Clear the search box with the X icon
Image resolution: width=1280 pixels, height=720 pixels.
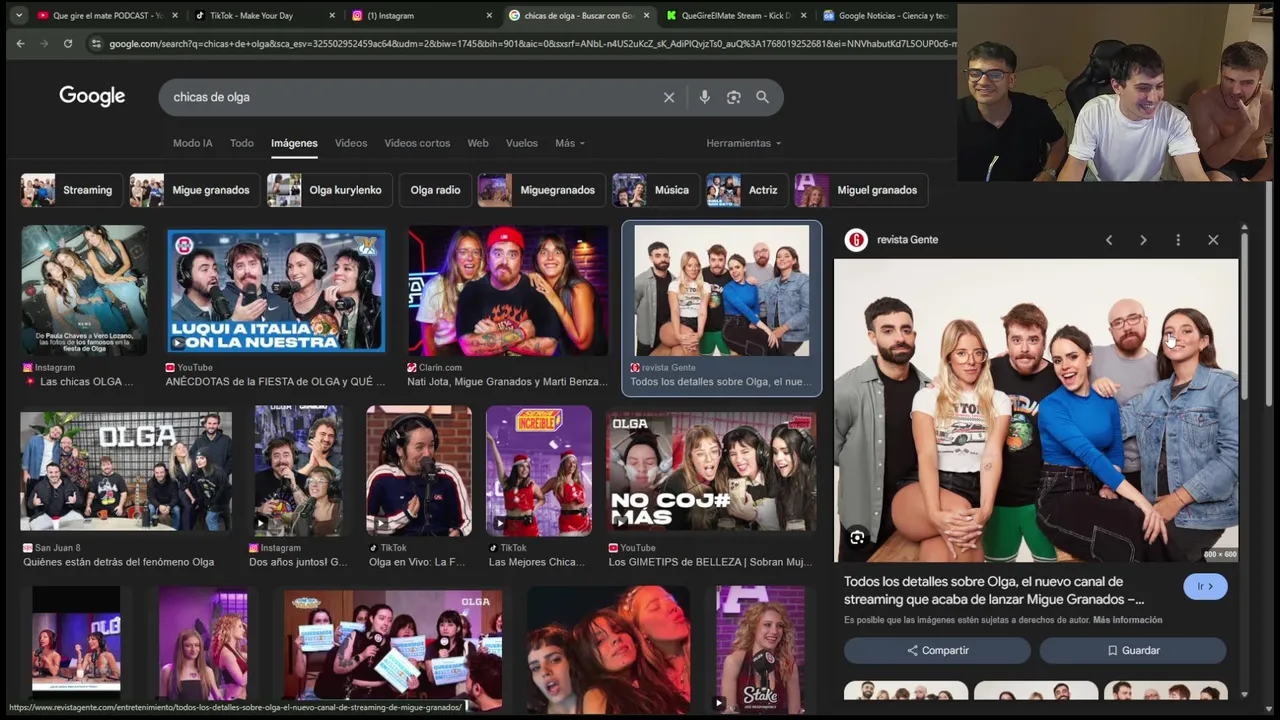669,97
